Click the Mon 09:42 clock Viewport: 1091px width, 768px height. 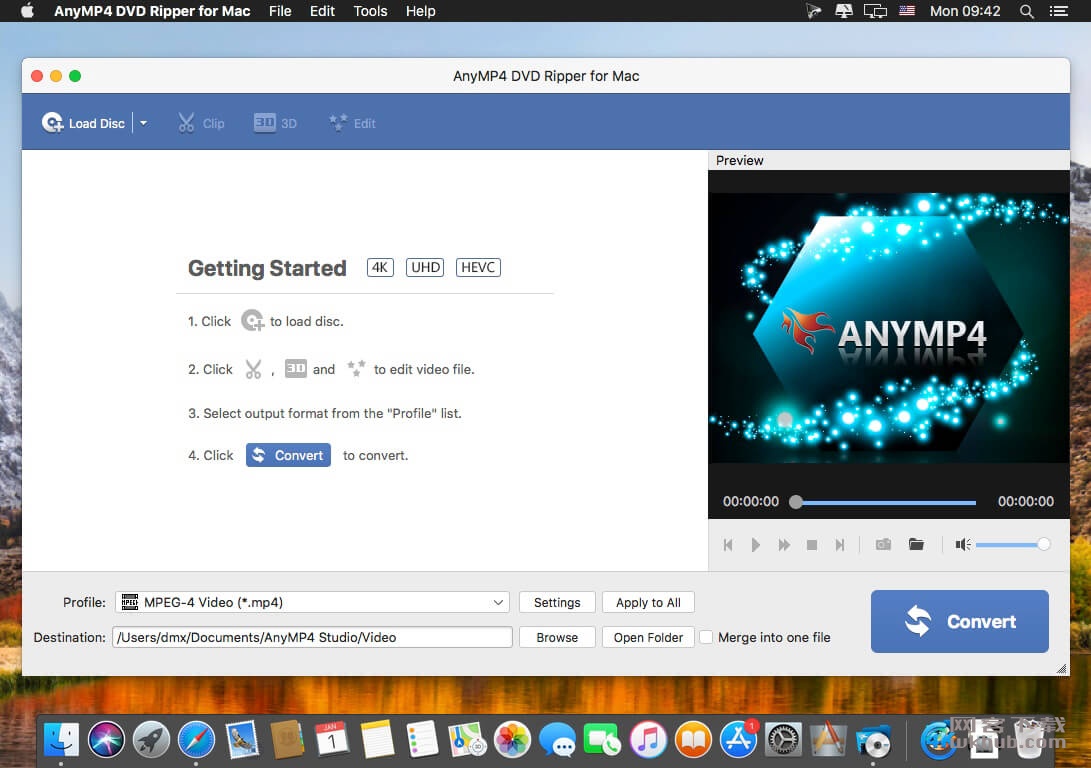(x=965, y=11)
